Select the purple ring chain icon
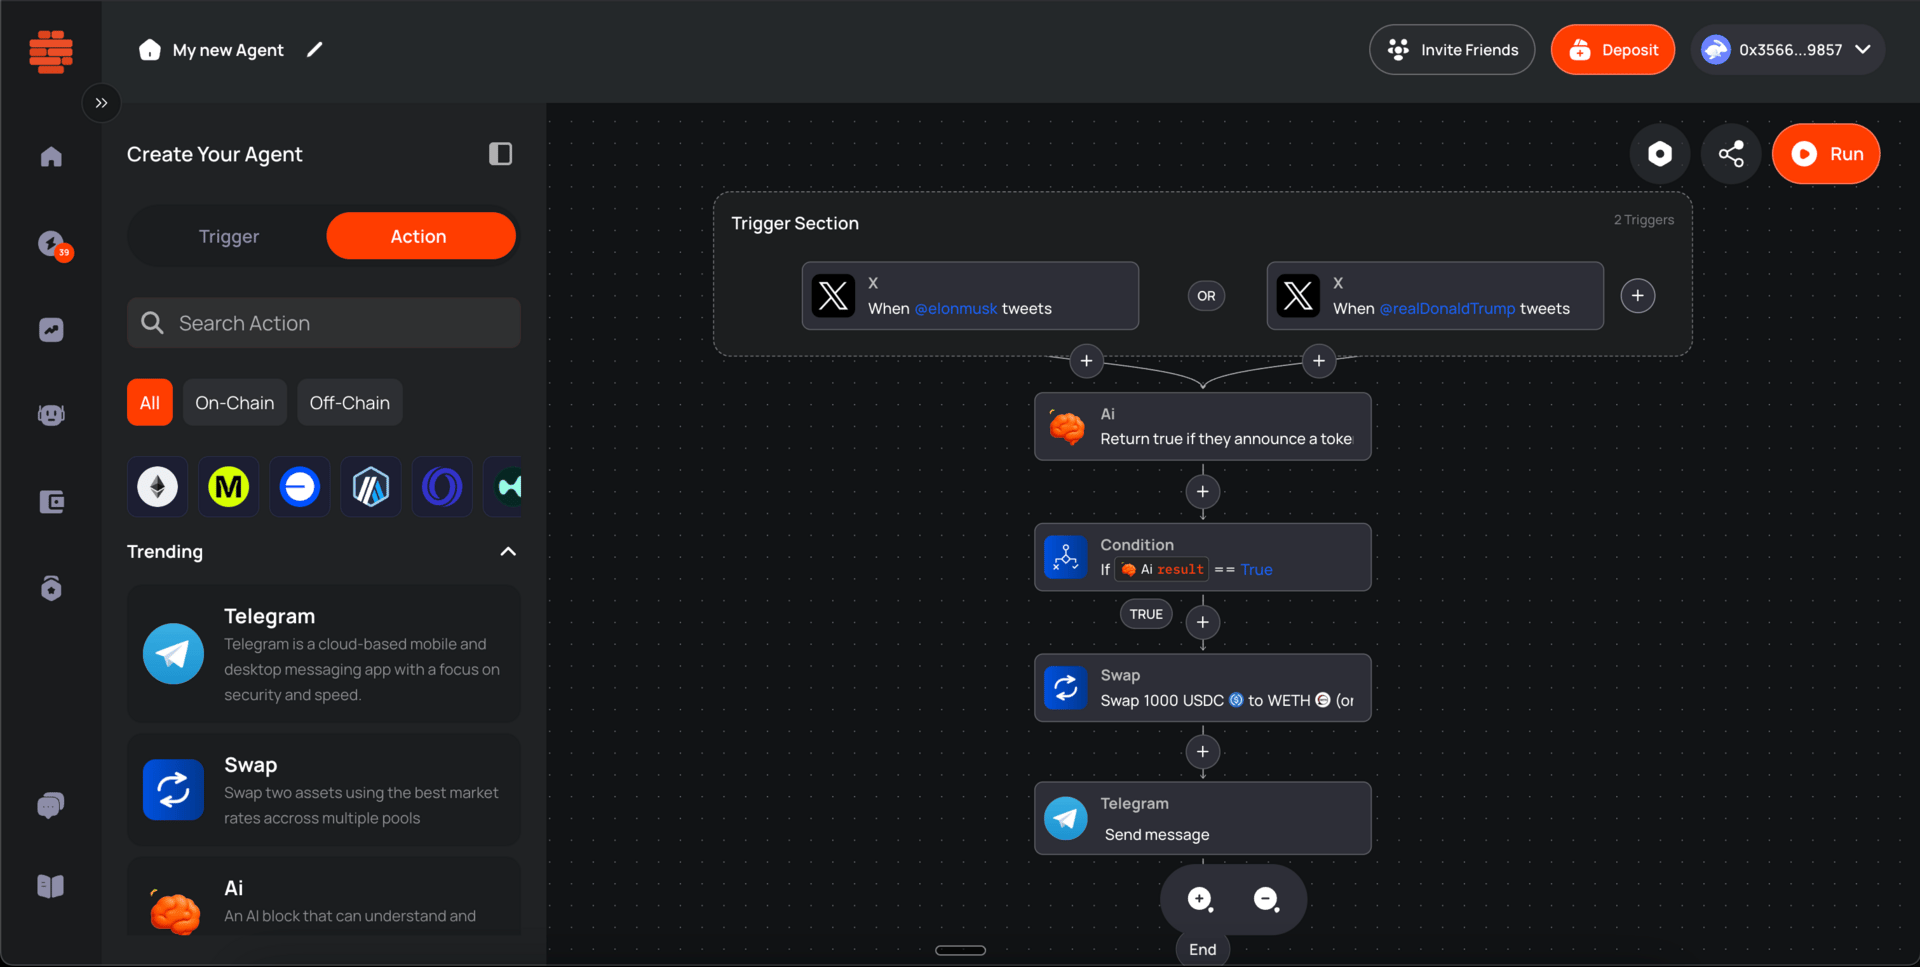This screenshot has height=967, width=1920. 442,487
